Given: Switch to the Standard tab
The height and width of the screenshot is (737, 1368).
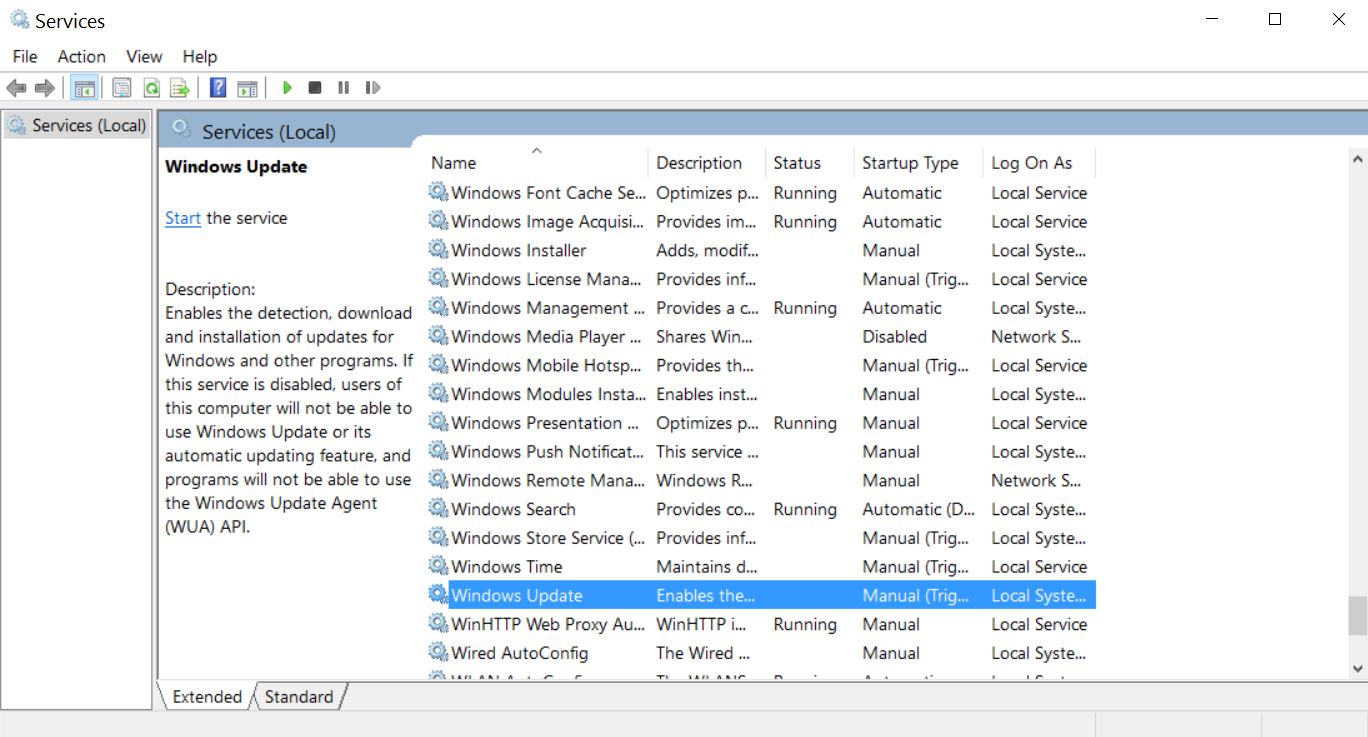Looking at the screenshot, I should [x=299, y=697].
